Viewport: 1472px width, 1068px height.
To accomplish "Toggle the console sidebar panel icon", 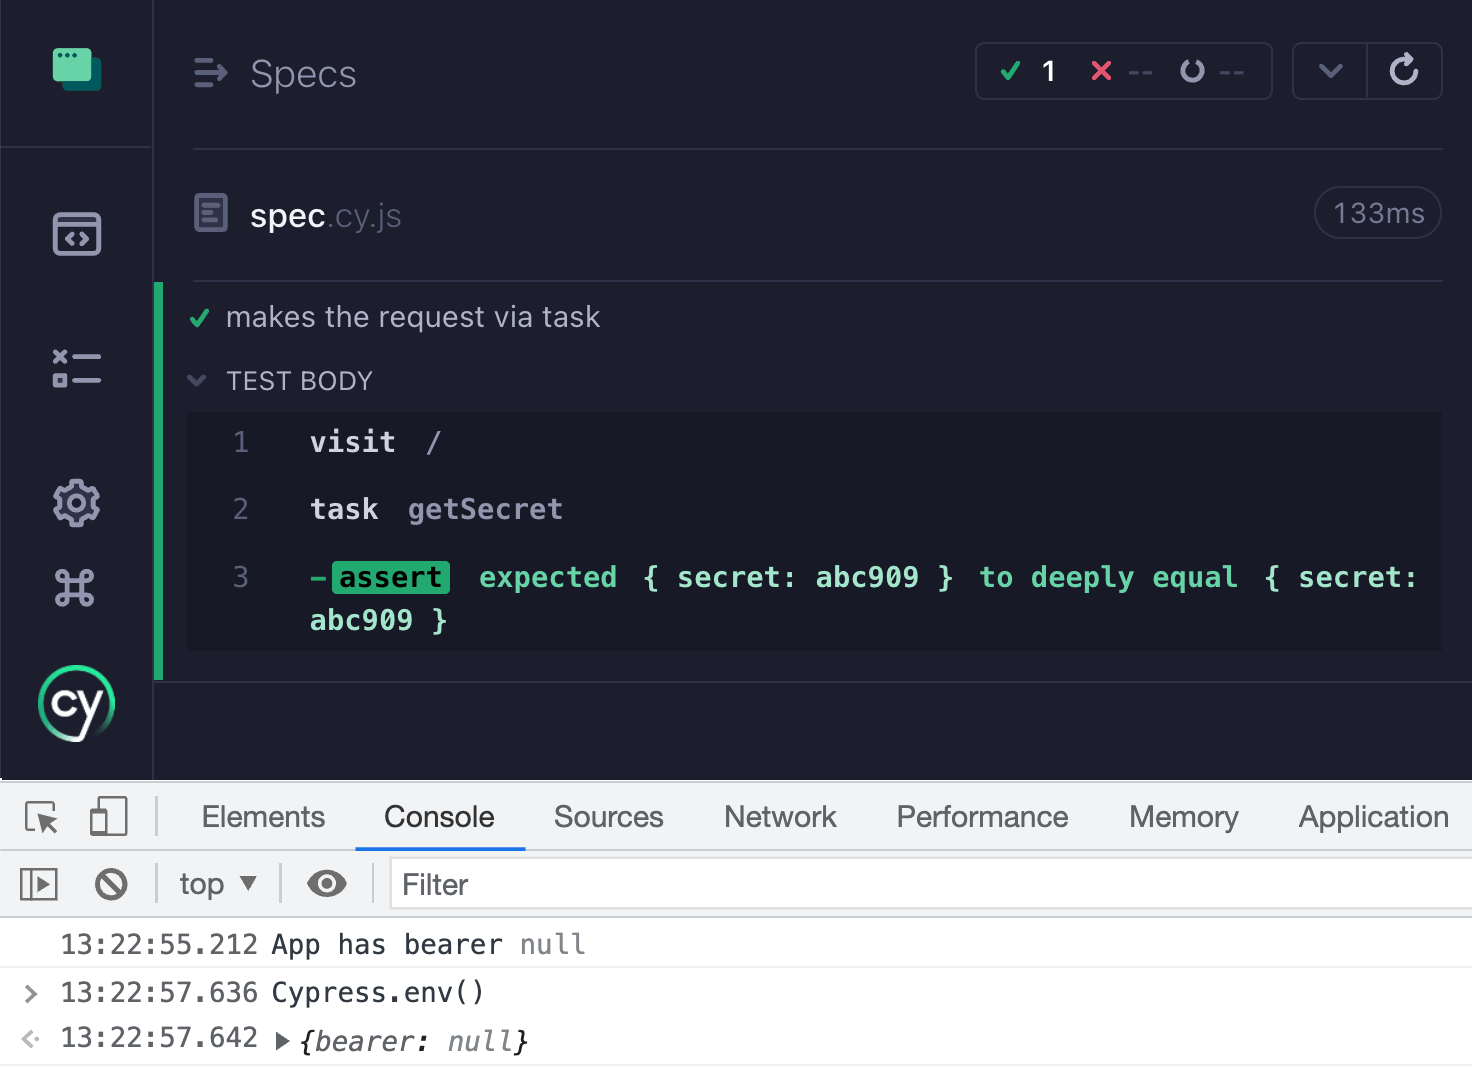I will [37, 884].
